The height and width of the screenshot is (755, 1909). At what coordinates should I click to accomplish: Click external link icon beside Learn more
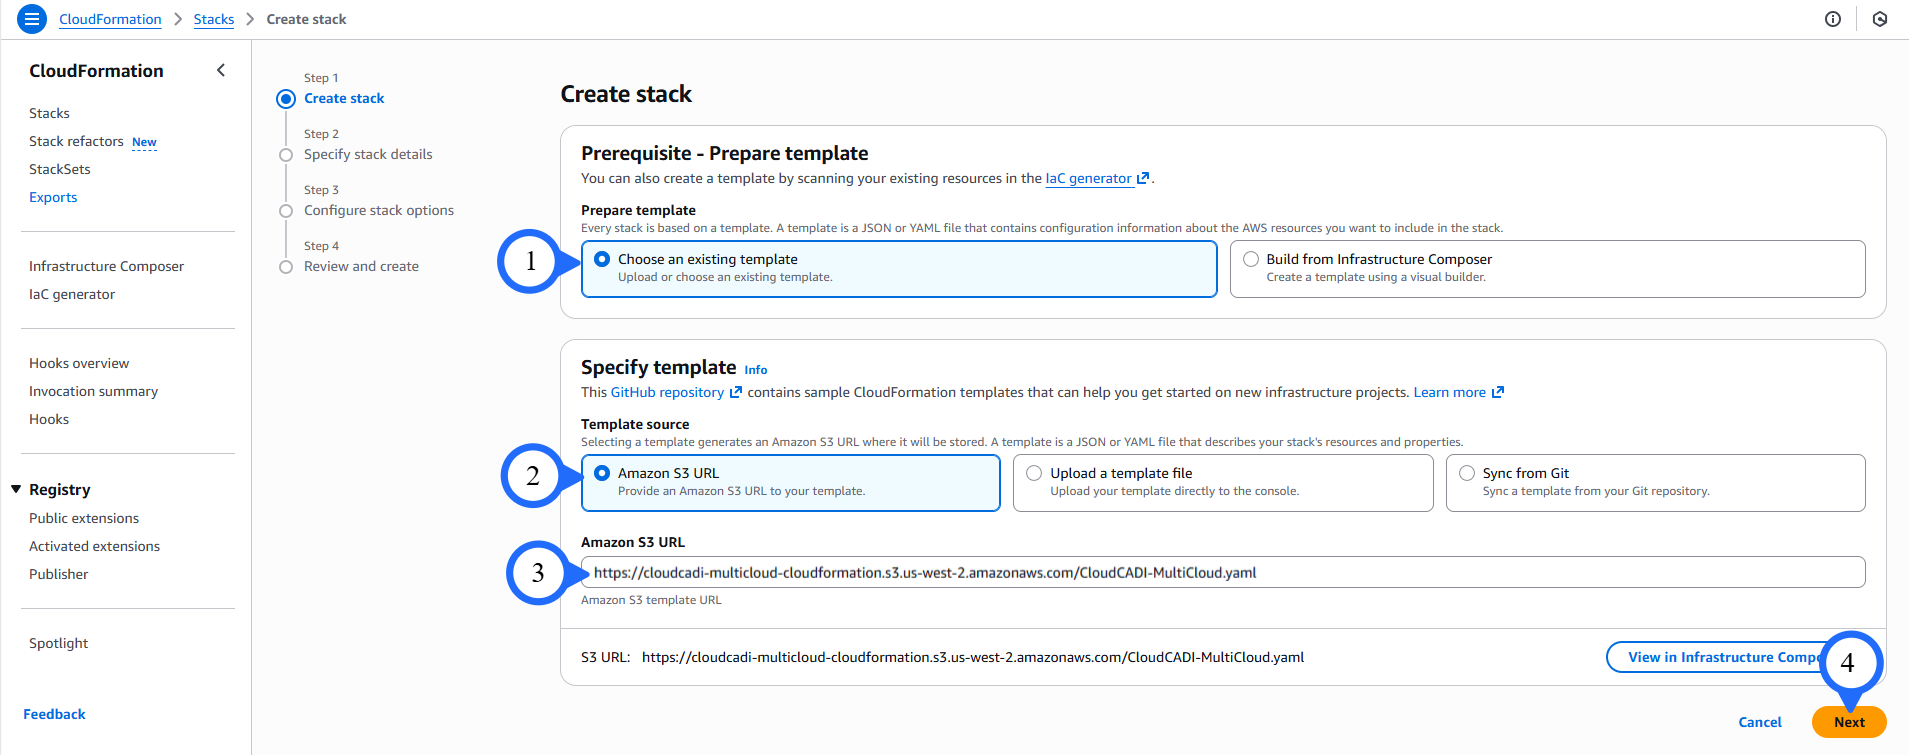pos(1497,392)
